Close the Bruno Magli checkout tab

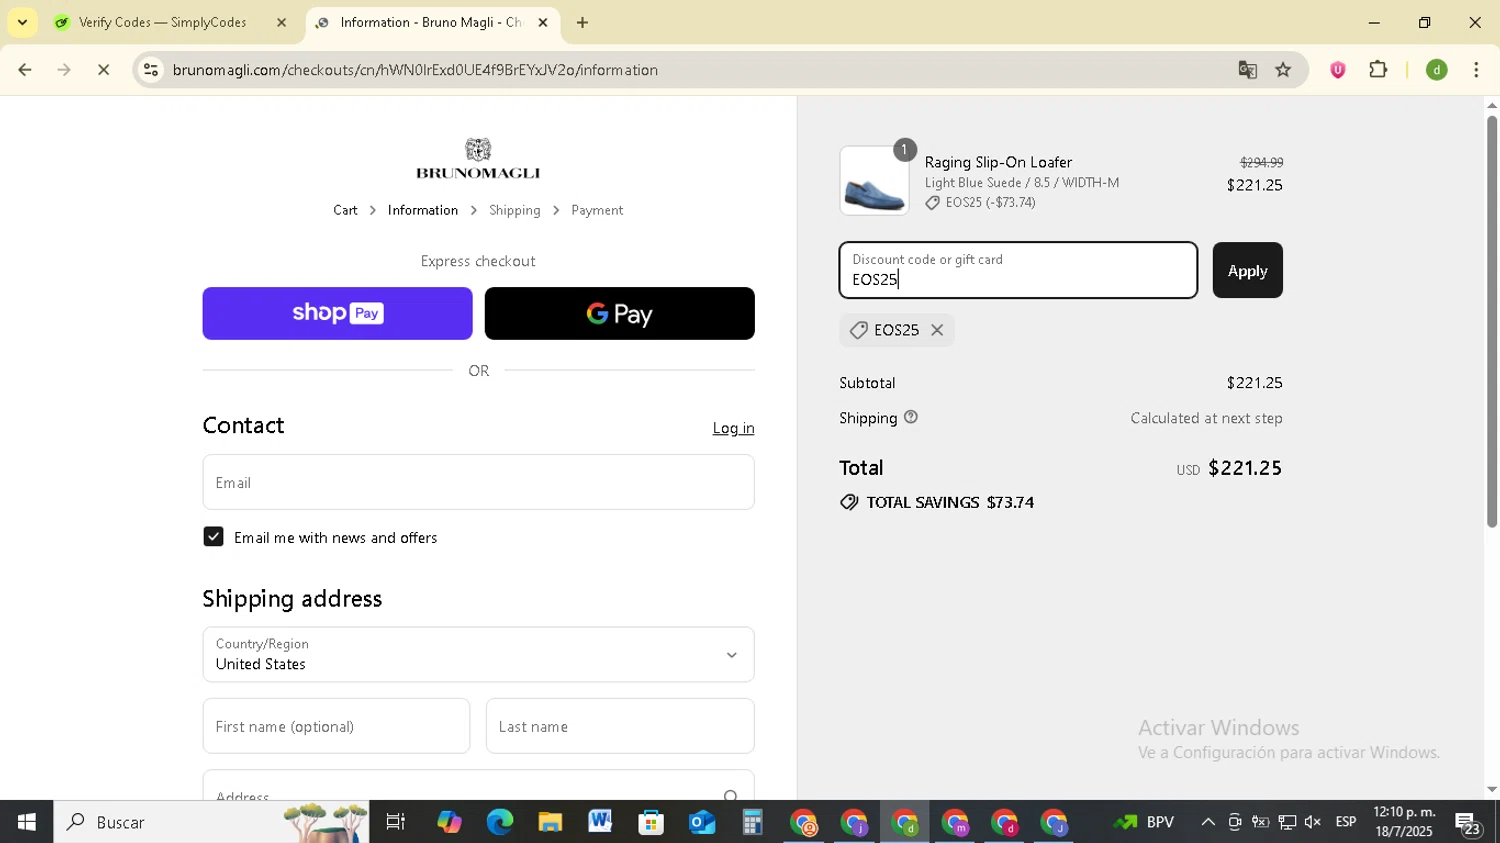543,22
